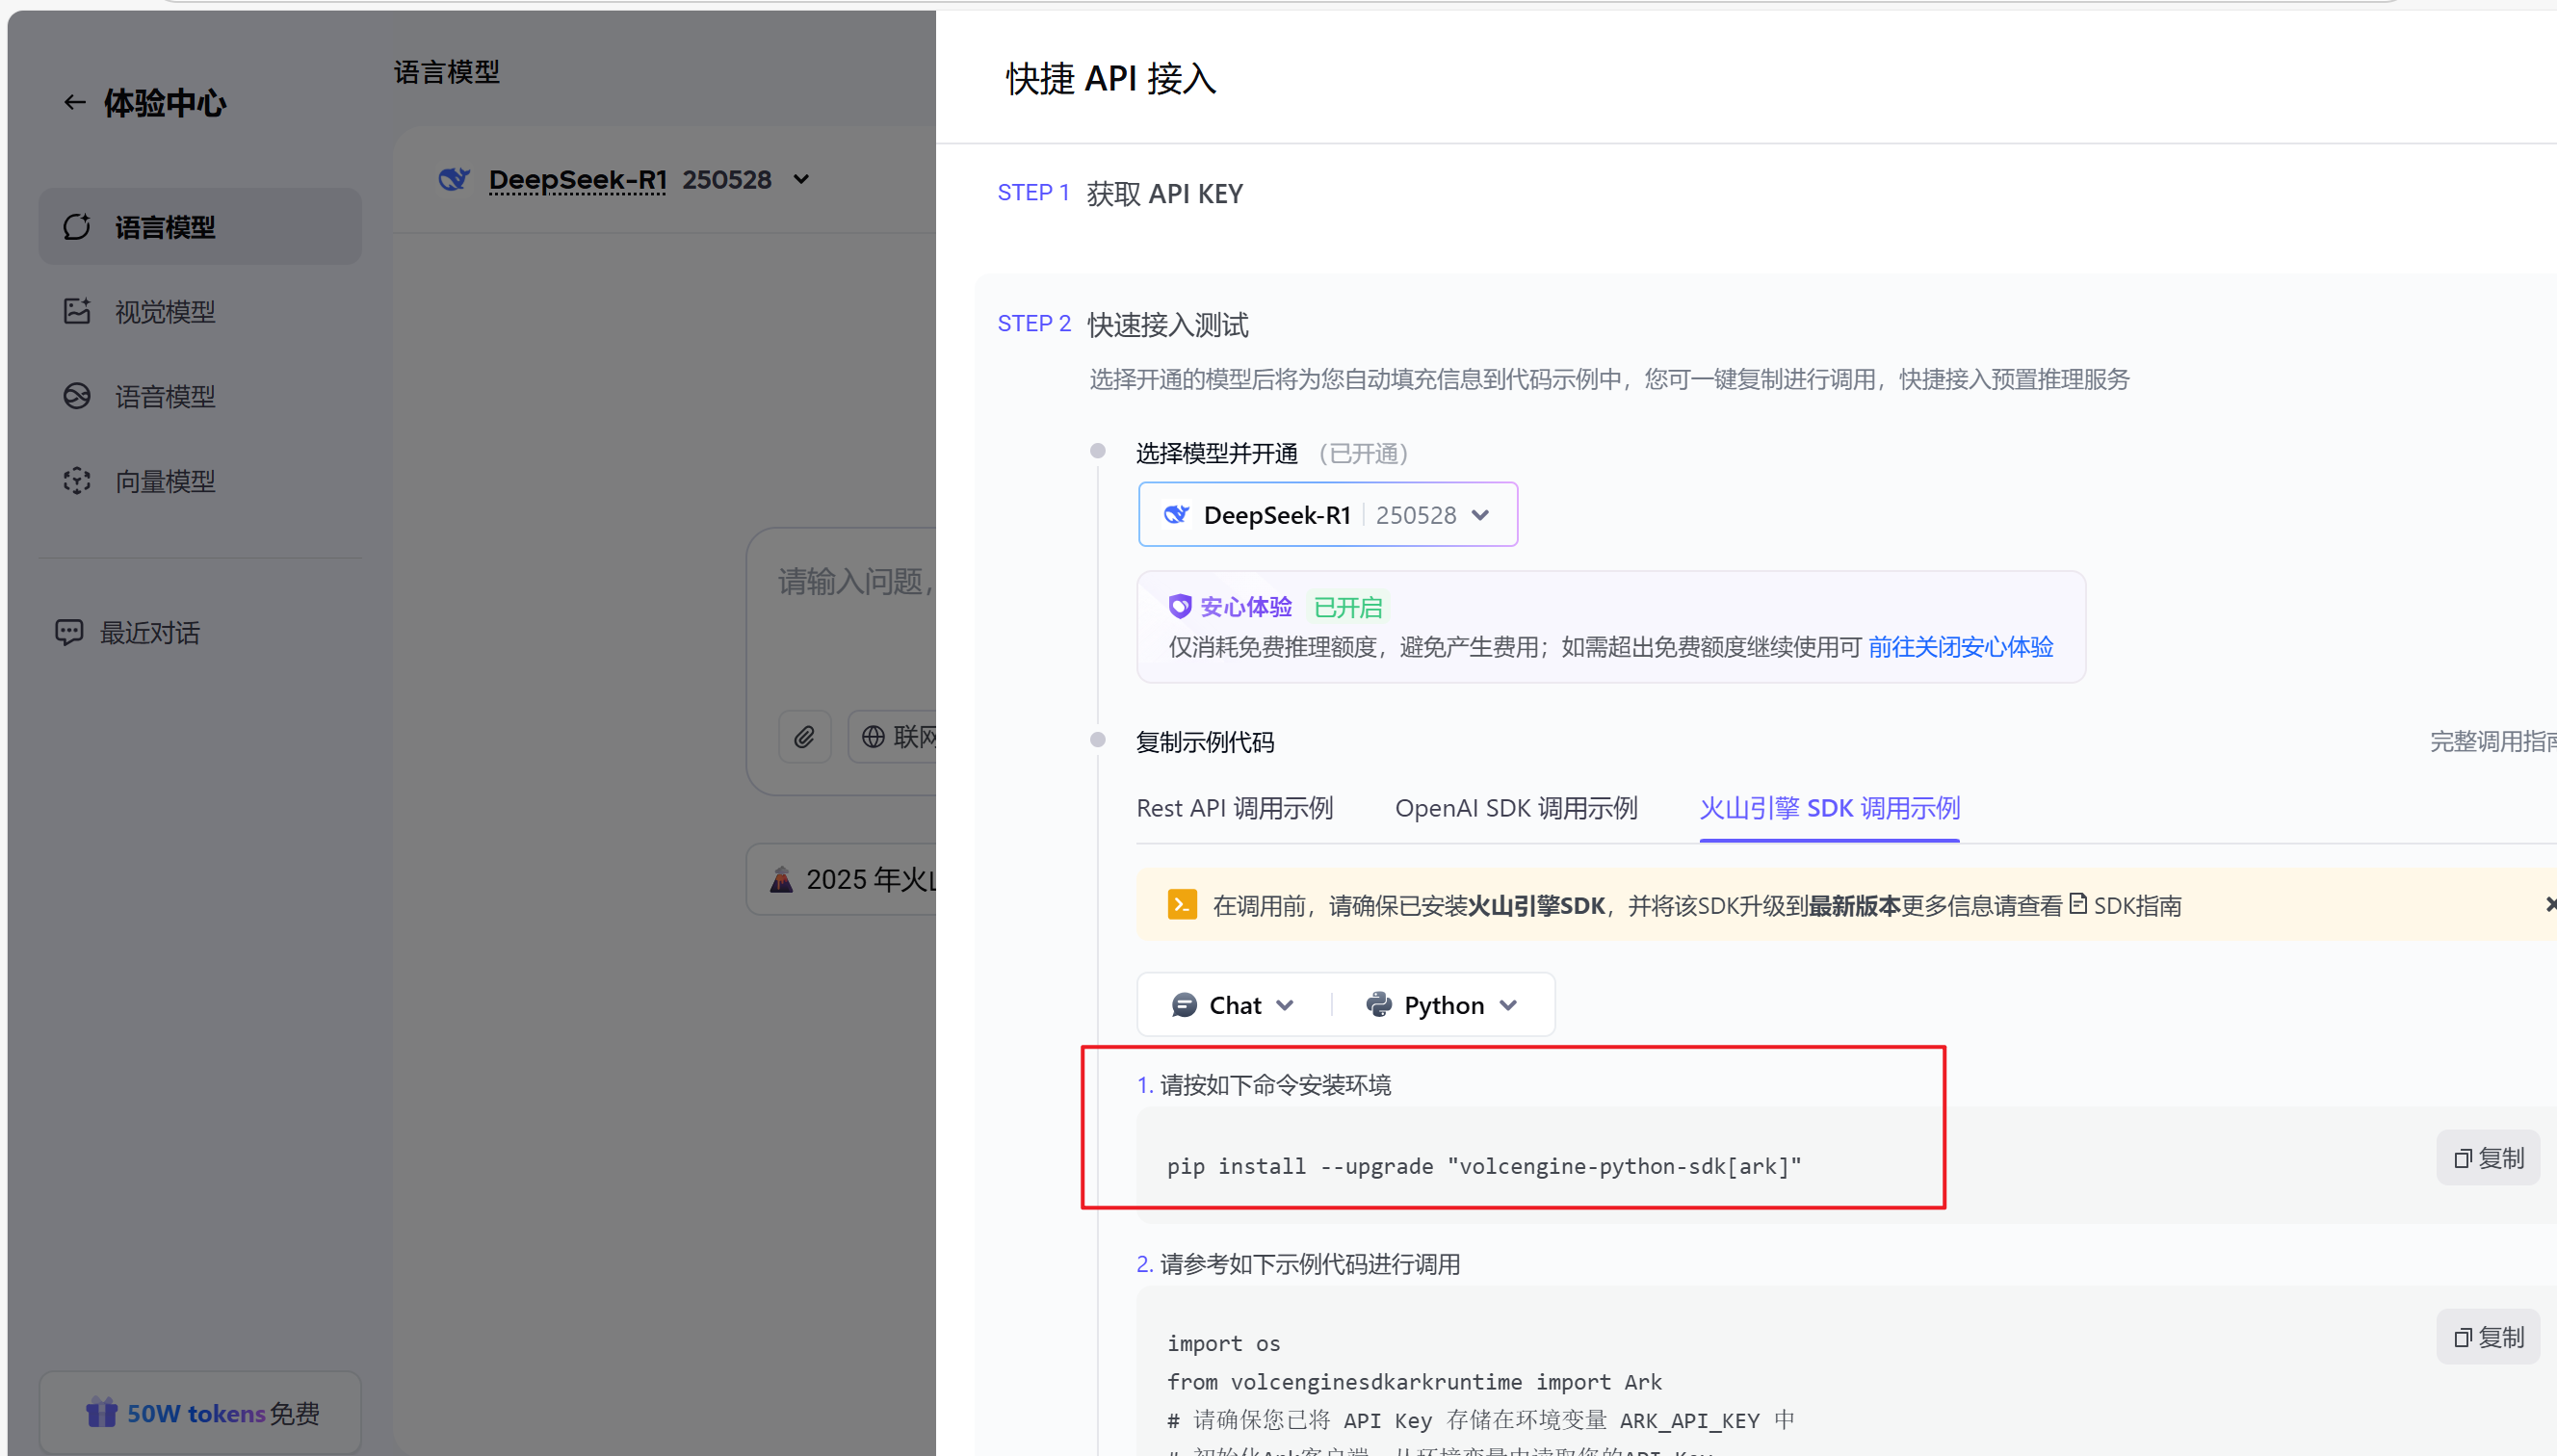Copy the Python example code

2488,1337
